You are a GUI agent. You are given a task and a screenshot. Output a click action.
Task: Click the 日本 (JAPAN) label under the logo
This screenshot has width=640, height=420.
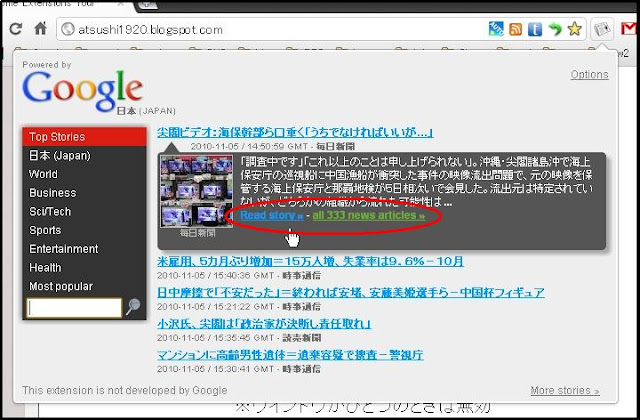pos(146,111)
